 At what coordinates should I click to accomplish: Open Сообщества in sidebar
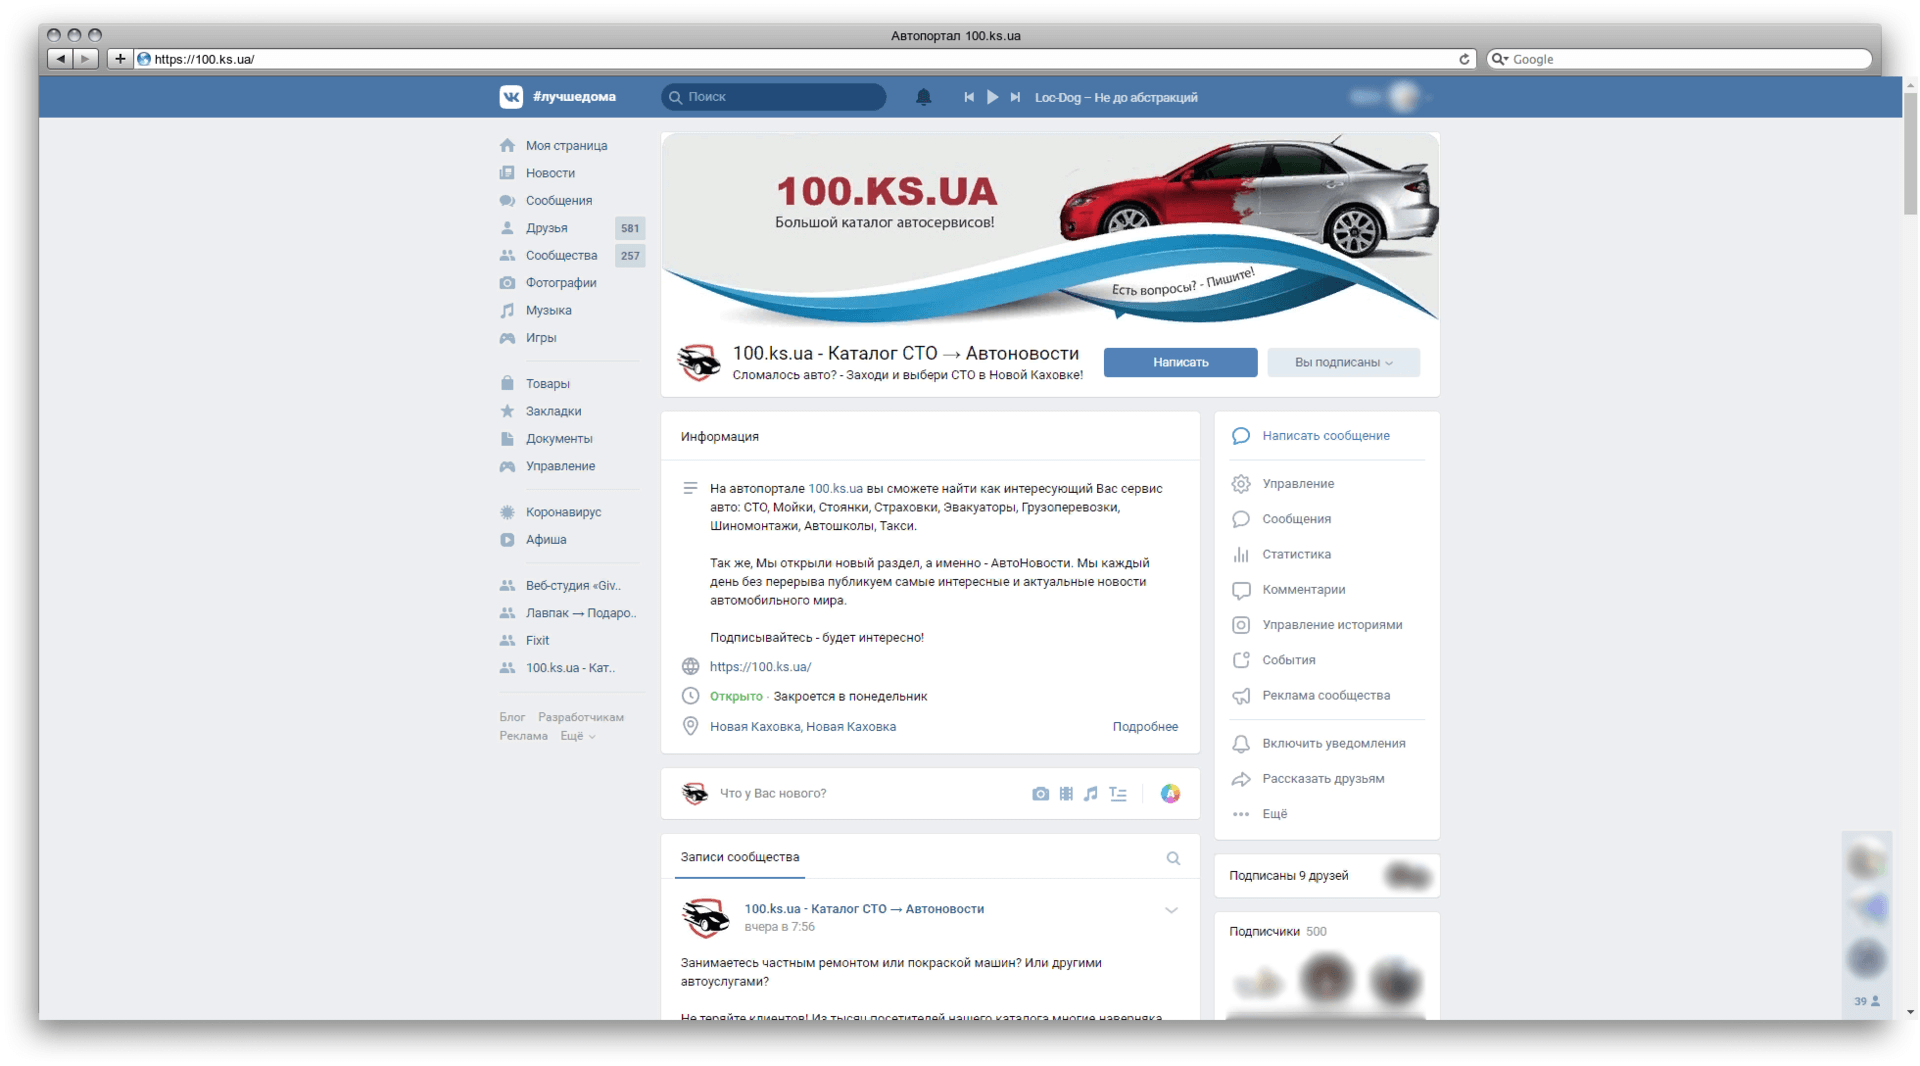click(x=561, y=256)
